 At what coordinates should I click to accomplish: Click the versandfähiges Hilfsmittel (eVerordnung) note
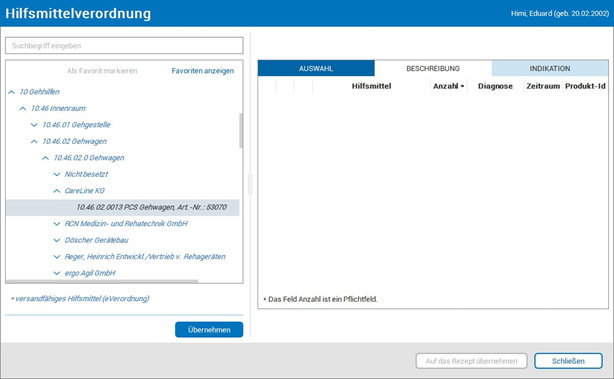pyautogui.click(x=80, y=298)
